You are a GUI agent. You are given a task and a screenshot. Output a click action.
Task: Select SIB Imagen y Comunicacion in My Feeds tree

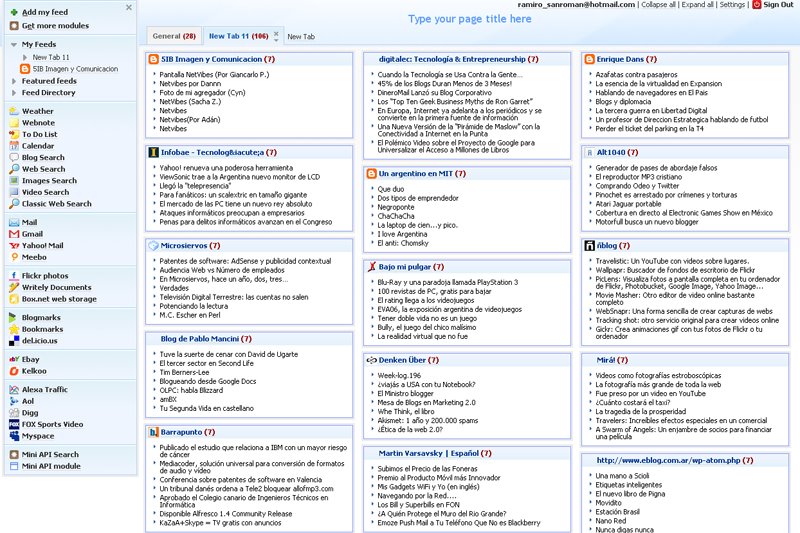[x=75, y=69]
